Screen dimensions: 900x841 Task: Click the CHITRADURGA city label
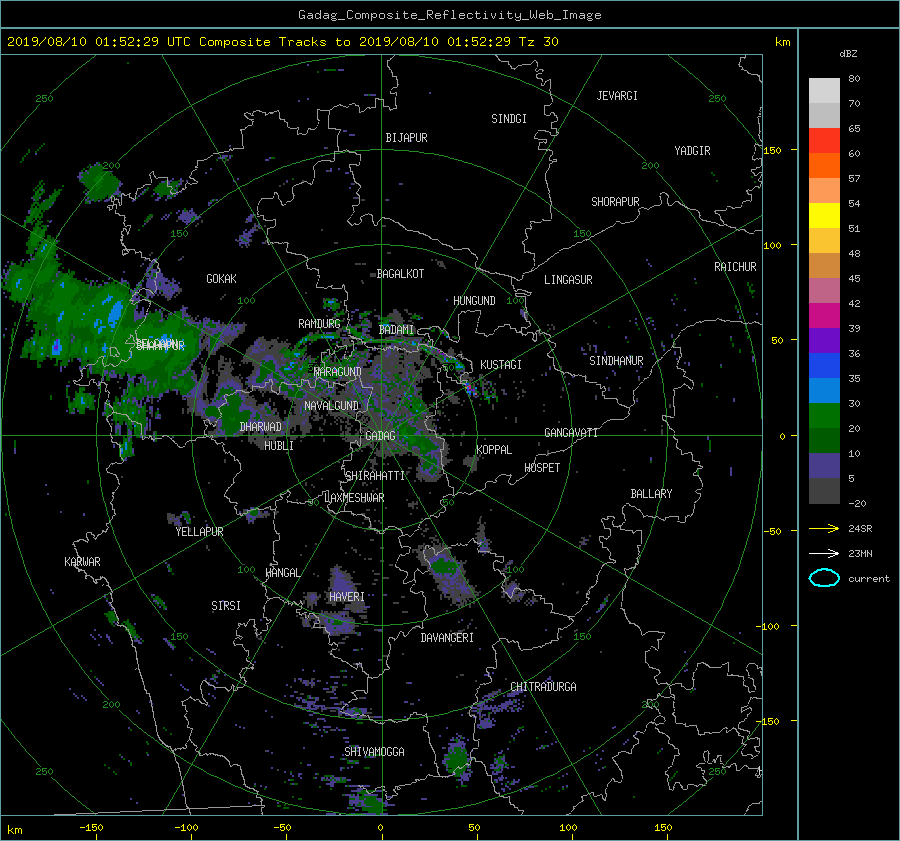point(543,686)
